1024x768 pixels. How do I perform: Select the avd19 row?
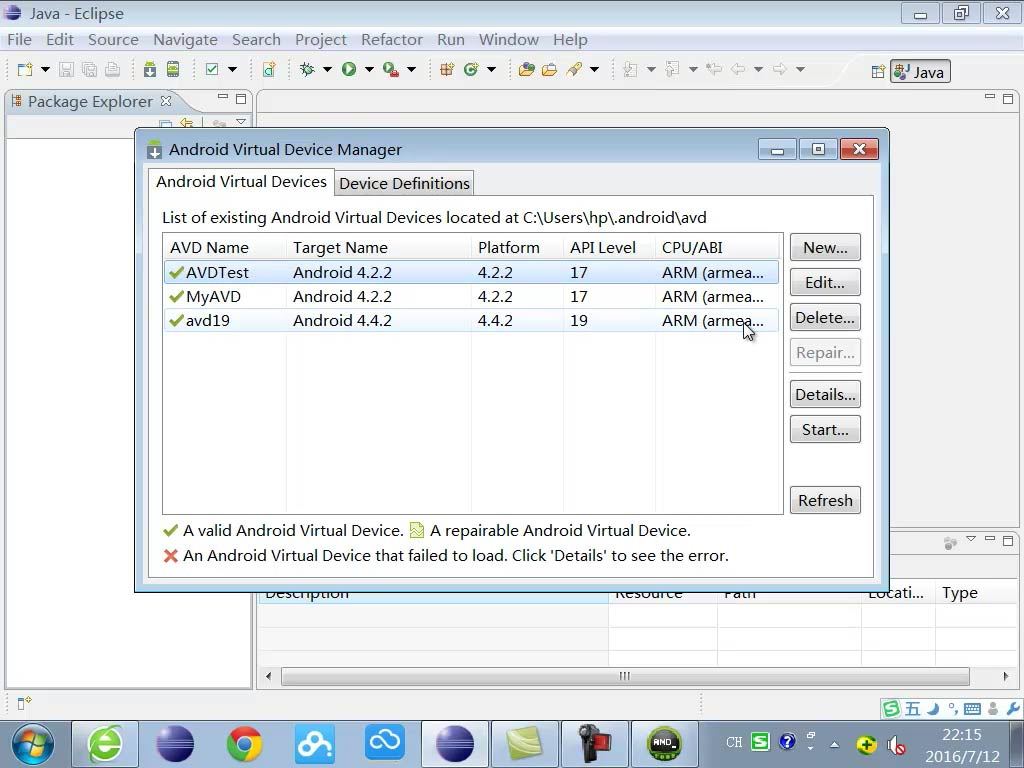point(472,321)
